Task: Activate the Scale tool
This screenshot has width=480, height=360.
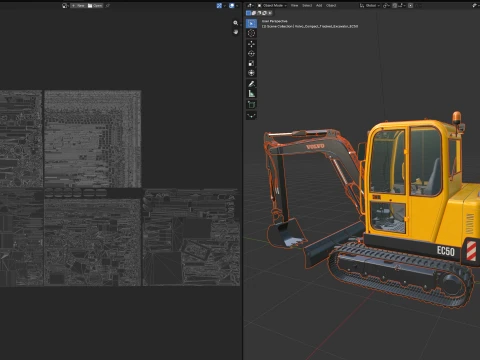Action: click(x=251, y=63)
